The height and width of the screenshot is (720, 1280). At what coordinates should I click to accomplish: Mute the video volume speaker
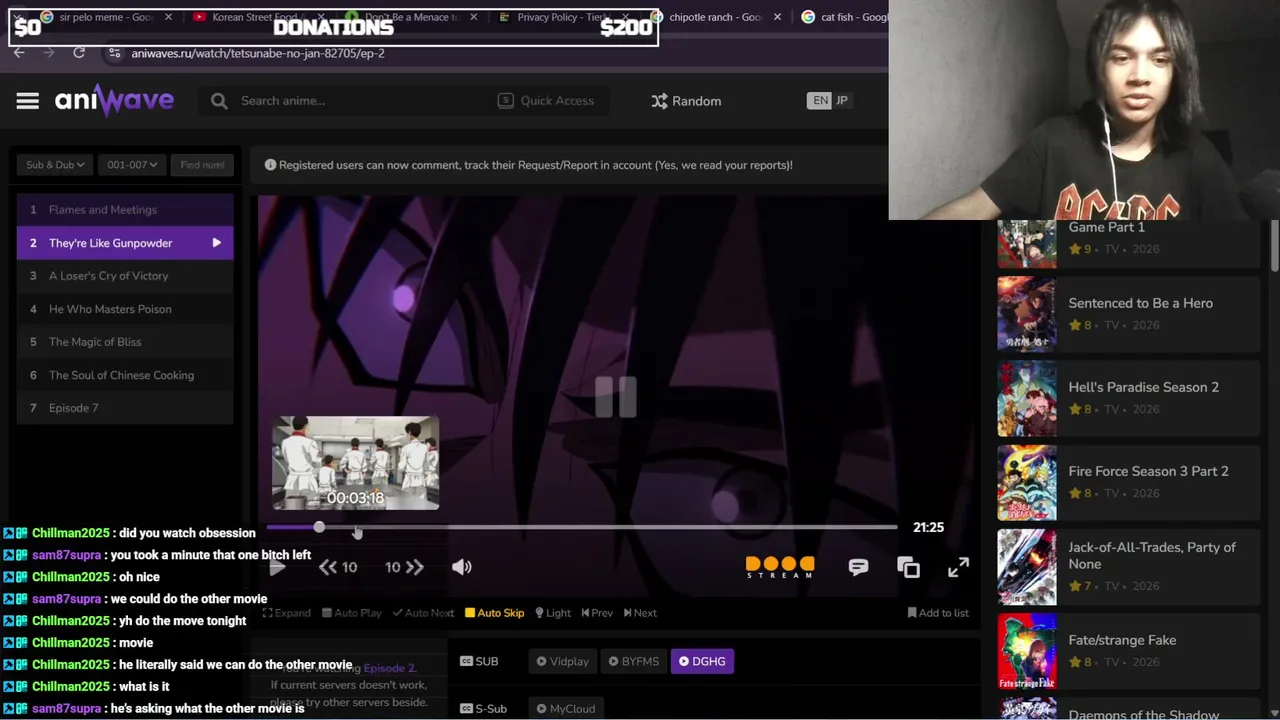pos(461,567)
